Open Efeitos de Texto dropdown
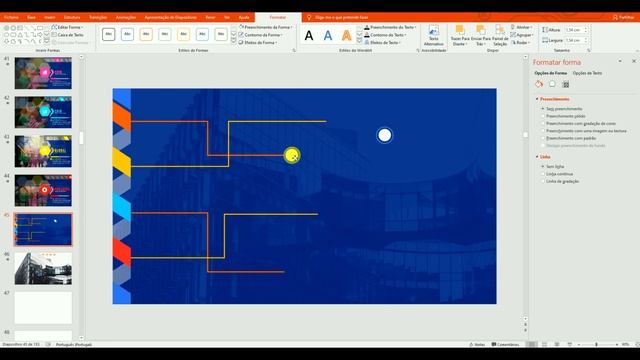 383,42
